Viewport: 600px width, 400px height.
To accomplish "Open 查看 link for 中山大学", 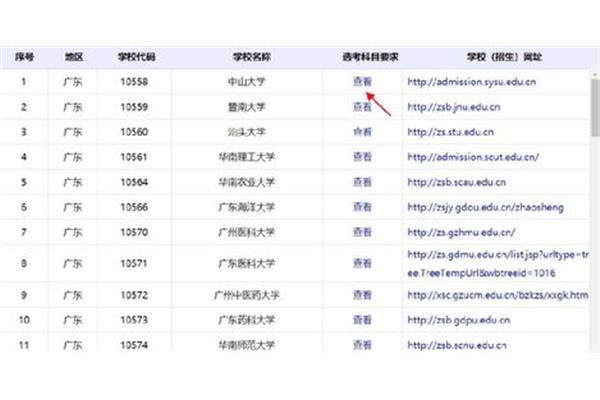I will tap(362, 82).
